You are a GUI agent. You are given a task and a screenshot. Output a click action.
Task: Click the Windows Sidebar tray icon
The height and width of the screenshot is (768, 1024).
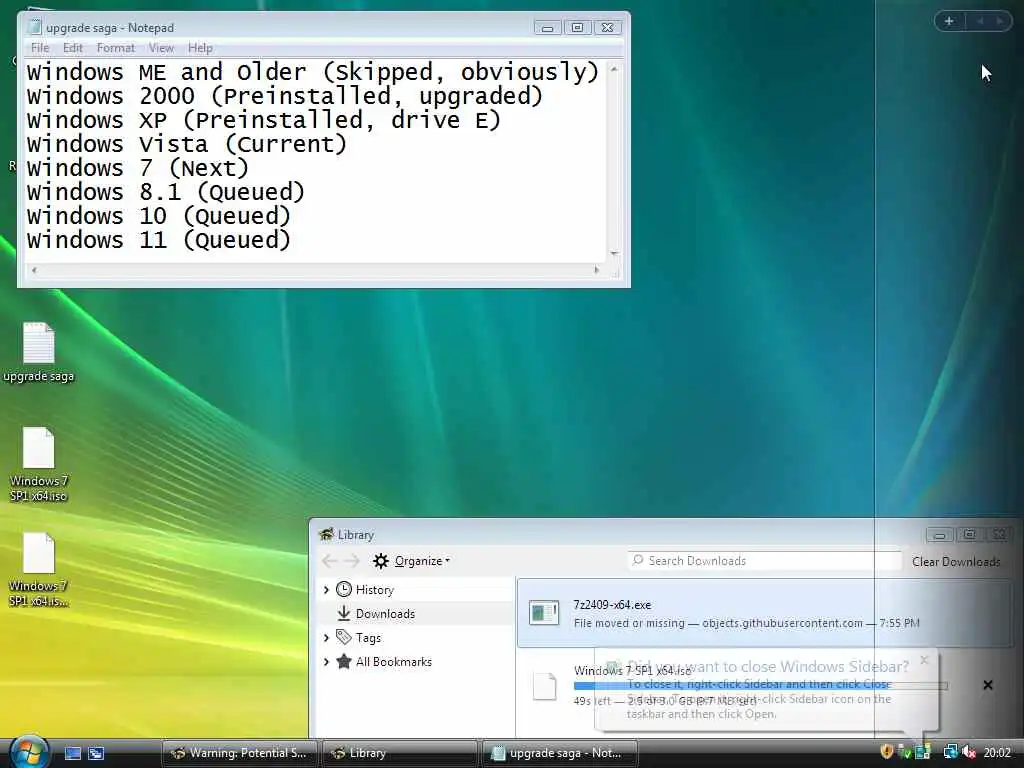[x=923, y=752]
